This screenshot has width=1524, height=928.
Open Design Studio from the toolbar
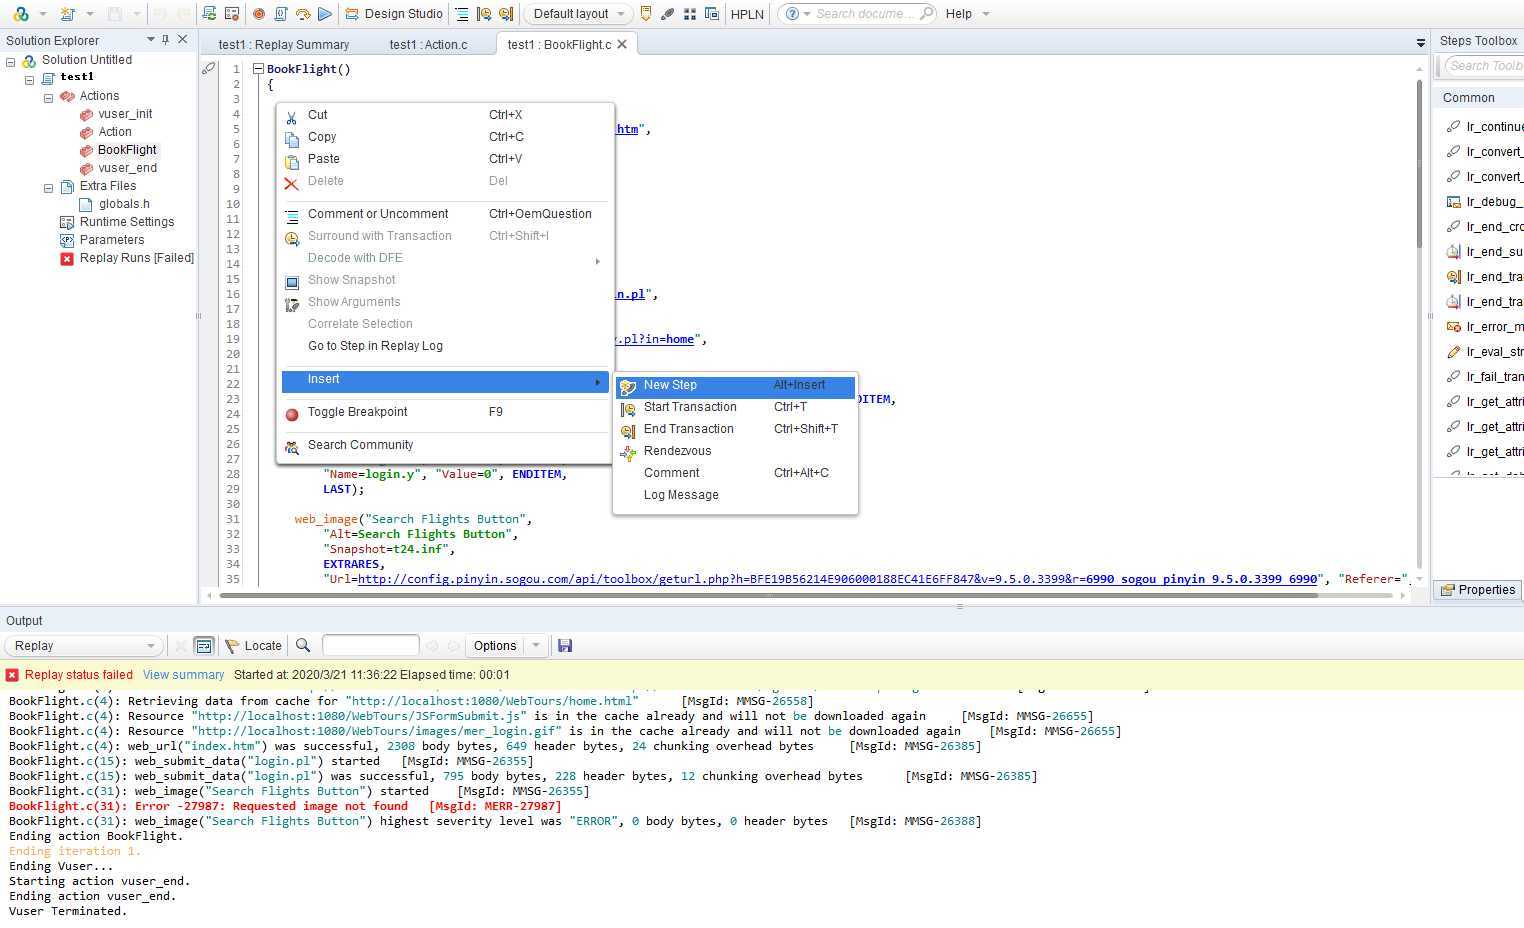coord(394,14)
